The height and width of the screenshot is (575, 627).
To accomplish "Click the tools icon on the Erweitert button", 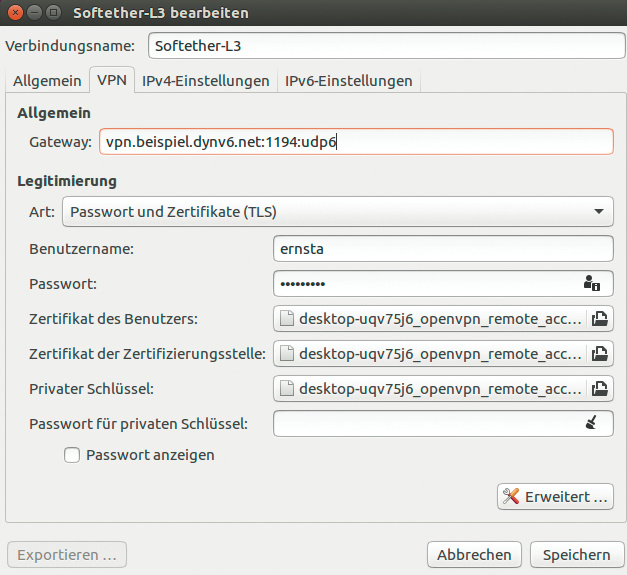I will point(511,496).
